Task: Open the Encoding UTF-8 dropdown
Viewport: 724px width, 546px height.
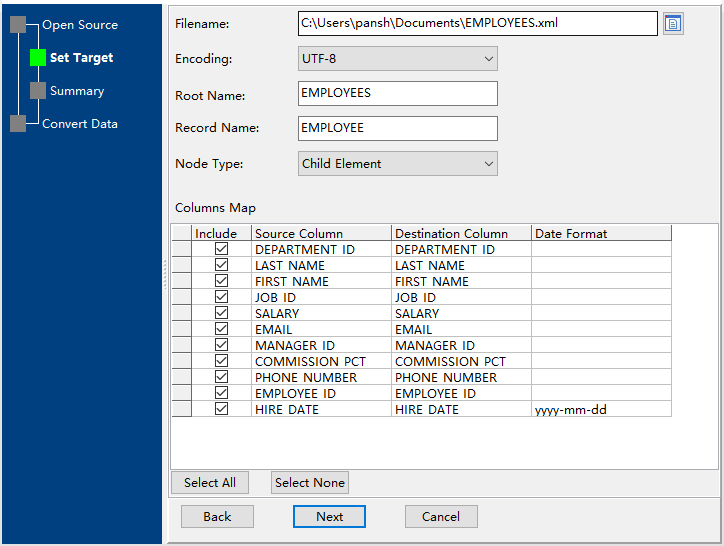Action: click(397, 59)
